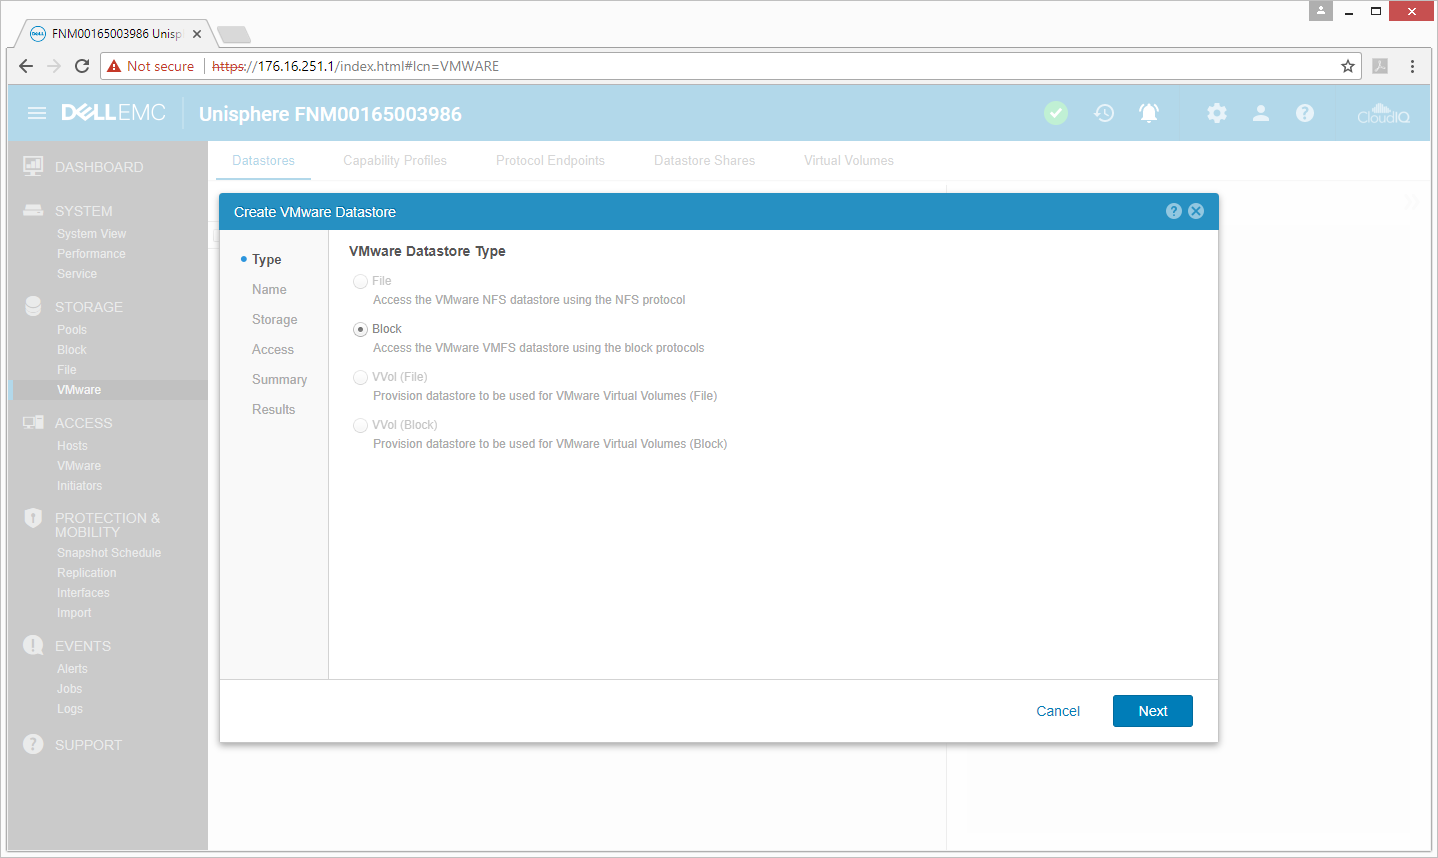Go back in the browser

26,66
